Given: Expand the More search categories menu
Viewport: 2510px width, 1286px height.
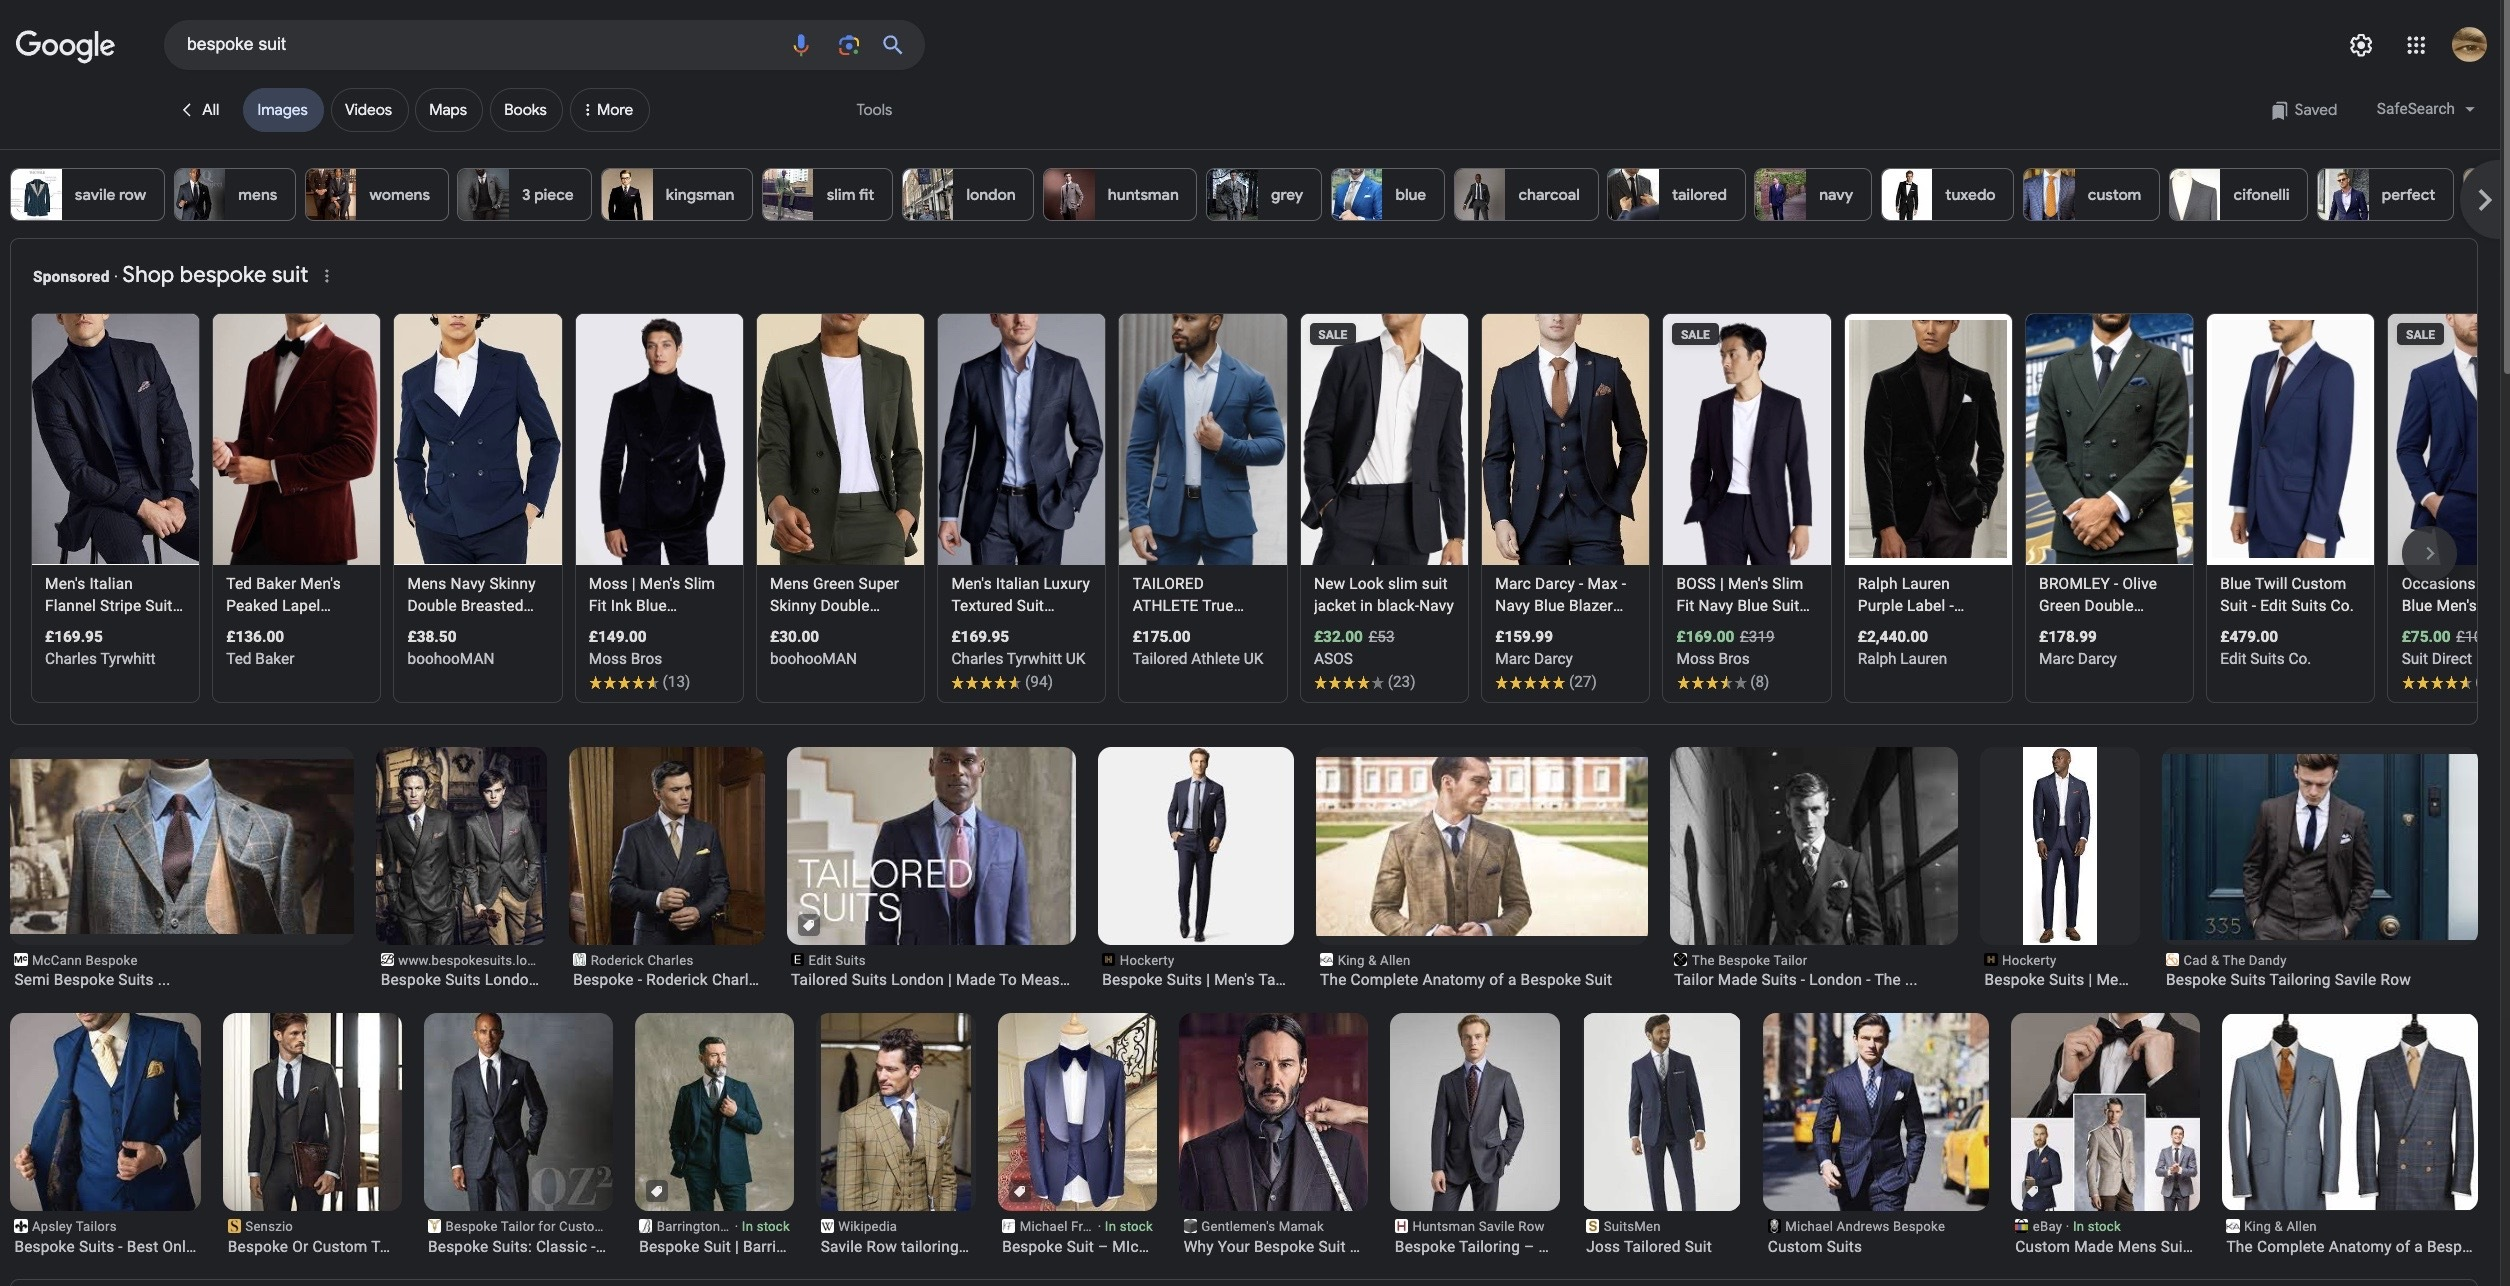Looking at the screenshot, I should (609, 110).
